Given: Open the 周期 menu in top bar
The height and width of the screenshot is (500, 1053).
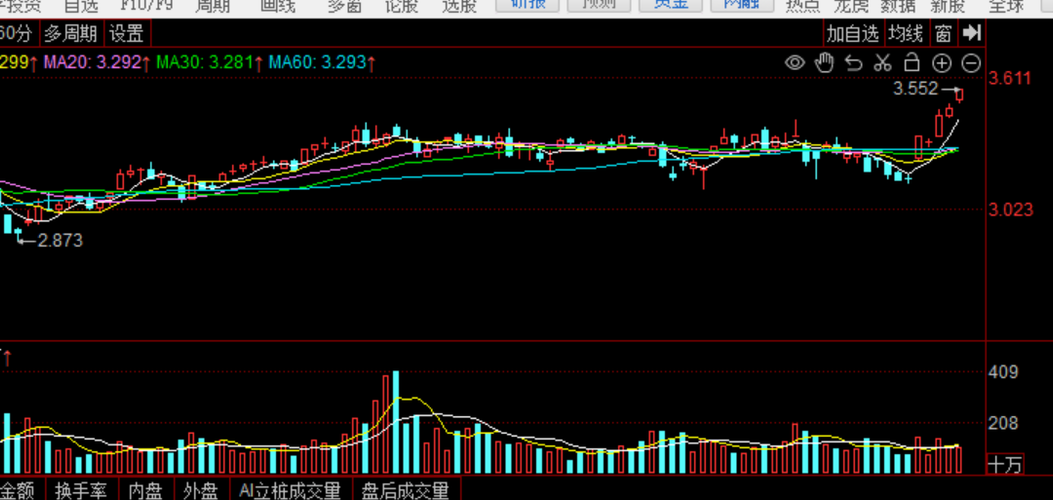Looking at the screenshot, I should (x=212, y=6).
